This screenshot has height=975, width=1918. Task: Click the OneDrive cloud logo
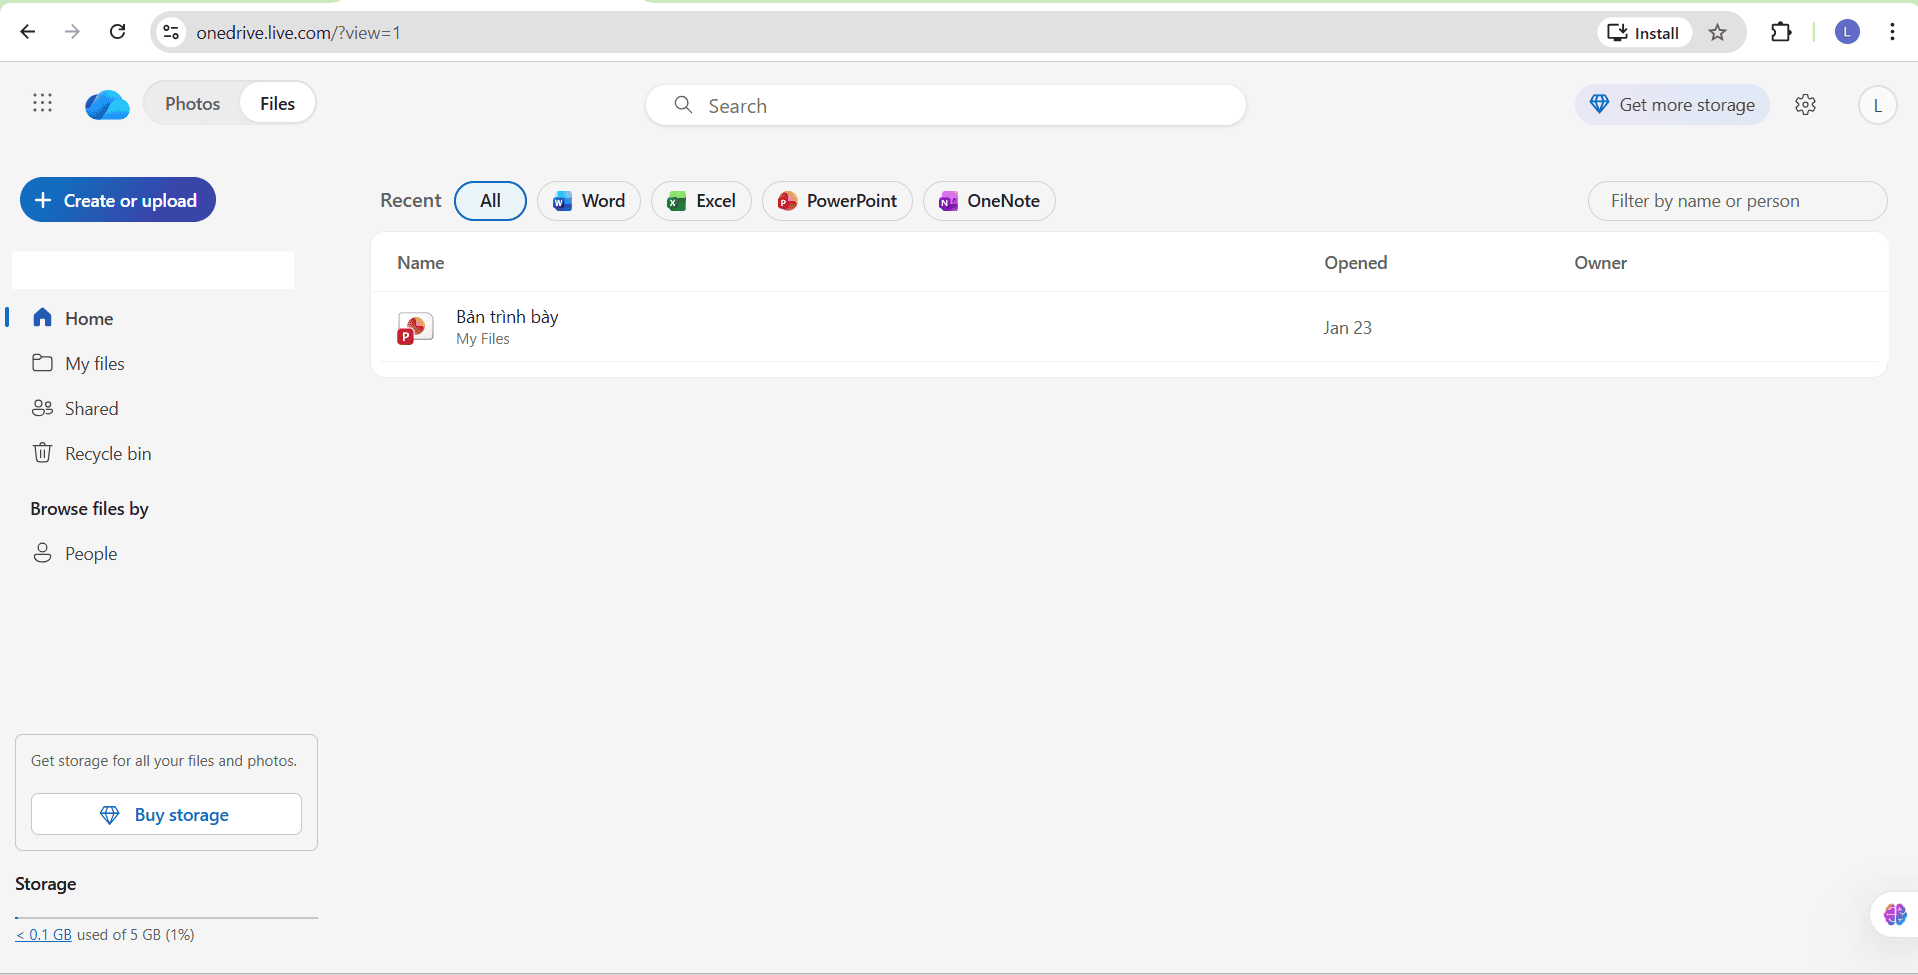pyautogui.click(x=106, y=105)
